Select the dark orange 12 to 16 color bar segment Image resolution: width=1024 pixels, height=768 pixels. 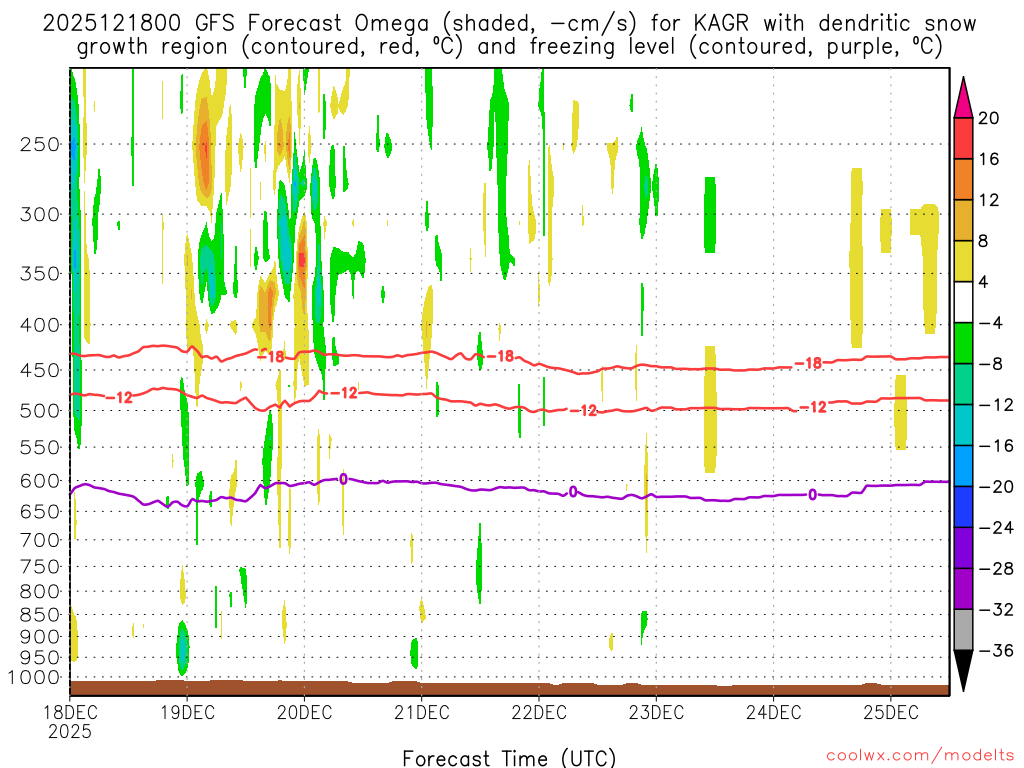(963, 180)
